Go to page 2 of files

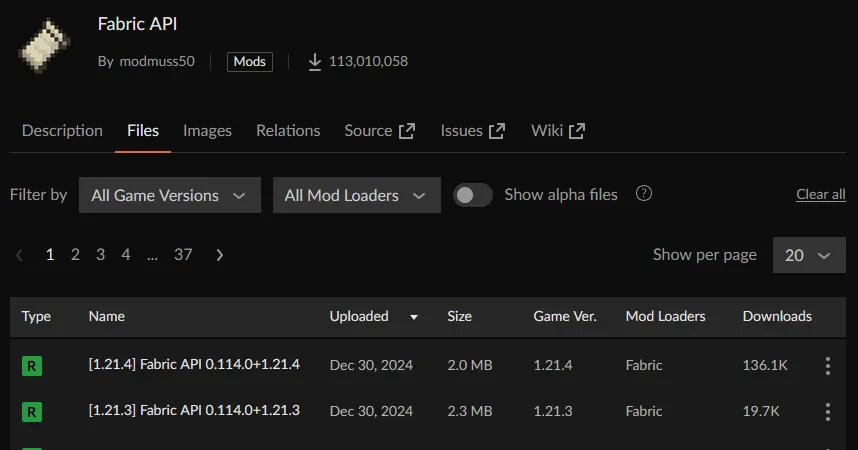(76, 255)
